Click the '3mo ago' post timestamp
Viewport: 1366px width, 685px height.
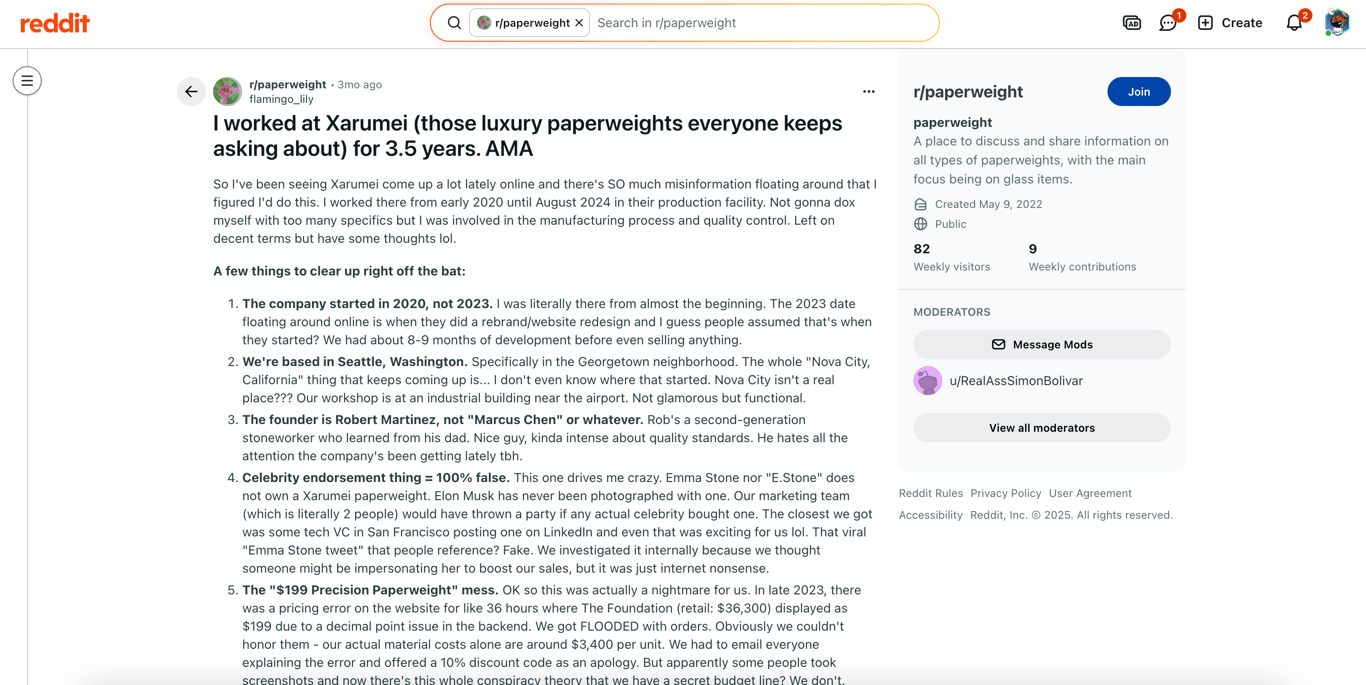click(360, 85)
